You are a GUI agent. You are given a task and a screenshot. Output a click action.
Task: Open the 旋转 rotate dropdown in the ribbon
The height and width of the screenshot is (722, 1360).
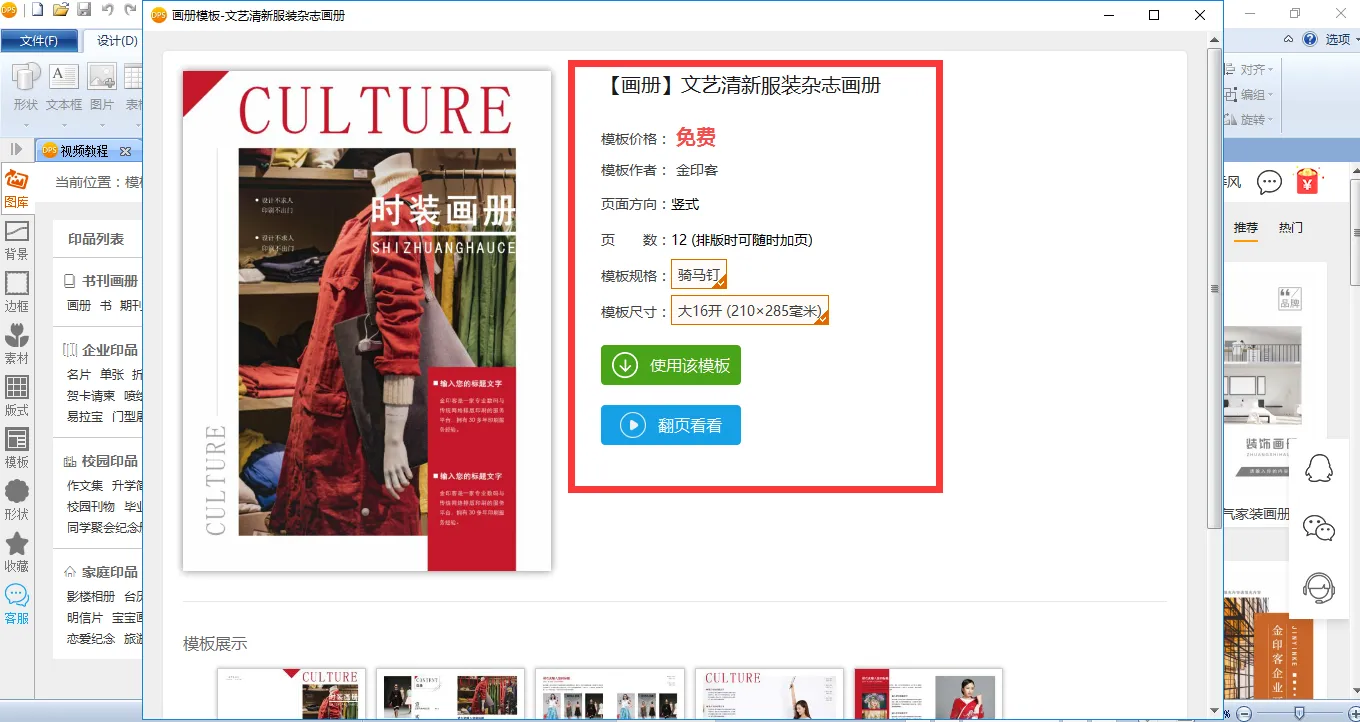(1249, 120)
